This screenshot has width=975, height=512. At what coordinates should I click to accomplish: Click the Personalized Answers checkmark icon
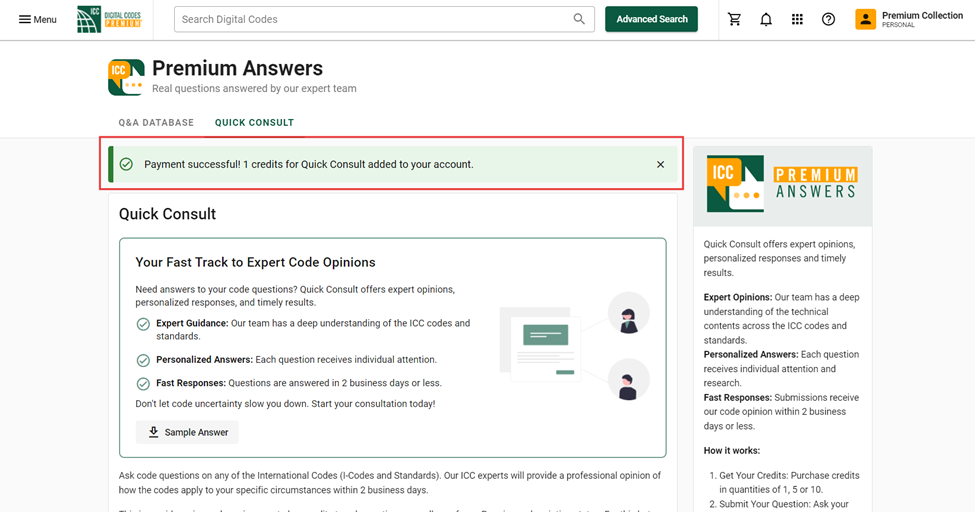tap(143, 360)
